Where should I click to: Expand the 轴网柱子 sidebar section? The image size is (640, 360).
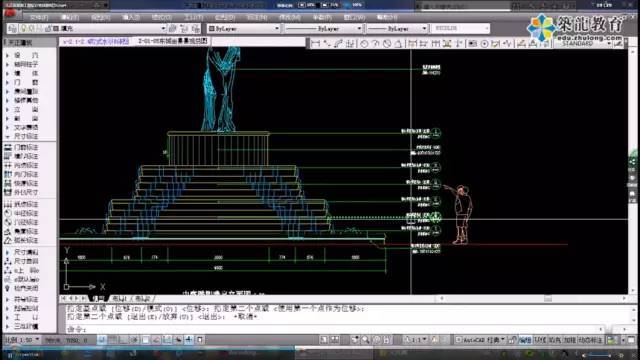coord(23,64)
